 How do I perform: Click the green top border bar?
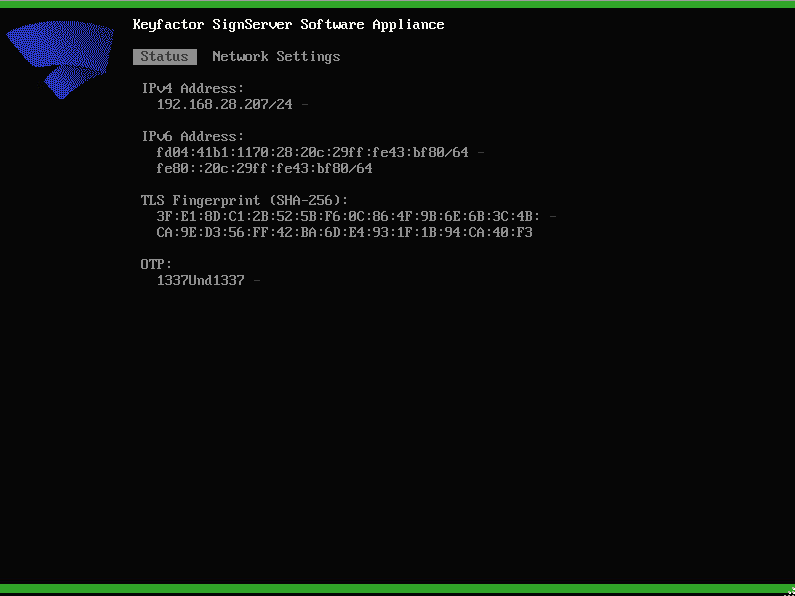point(397,4)
